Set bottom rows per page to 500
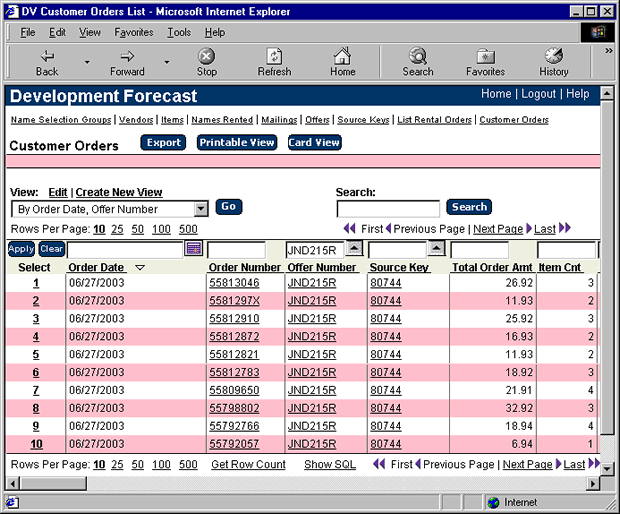 point(188,465)
